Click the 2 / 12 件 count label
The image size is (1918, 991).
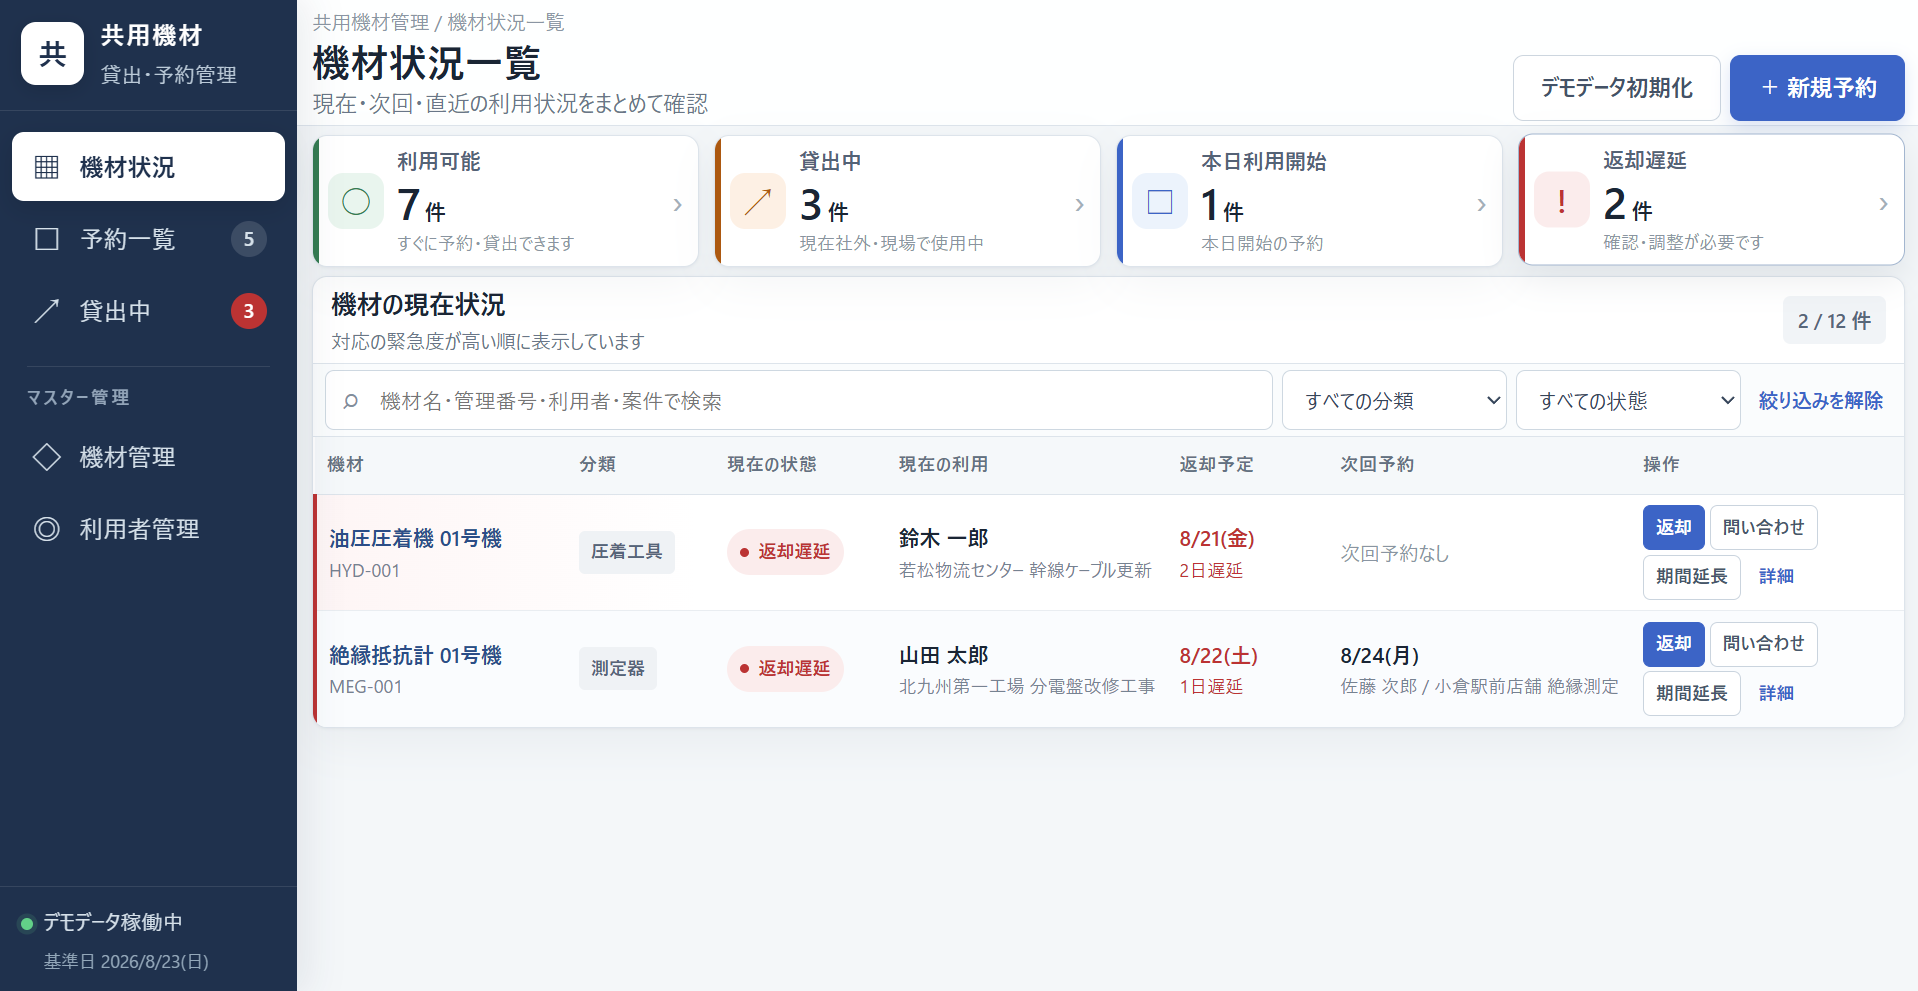(x=1834, y=321)
